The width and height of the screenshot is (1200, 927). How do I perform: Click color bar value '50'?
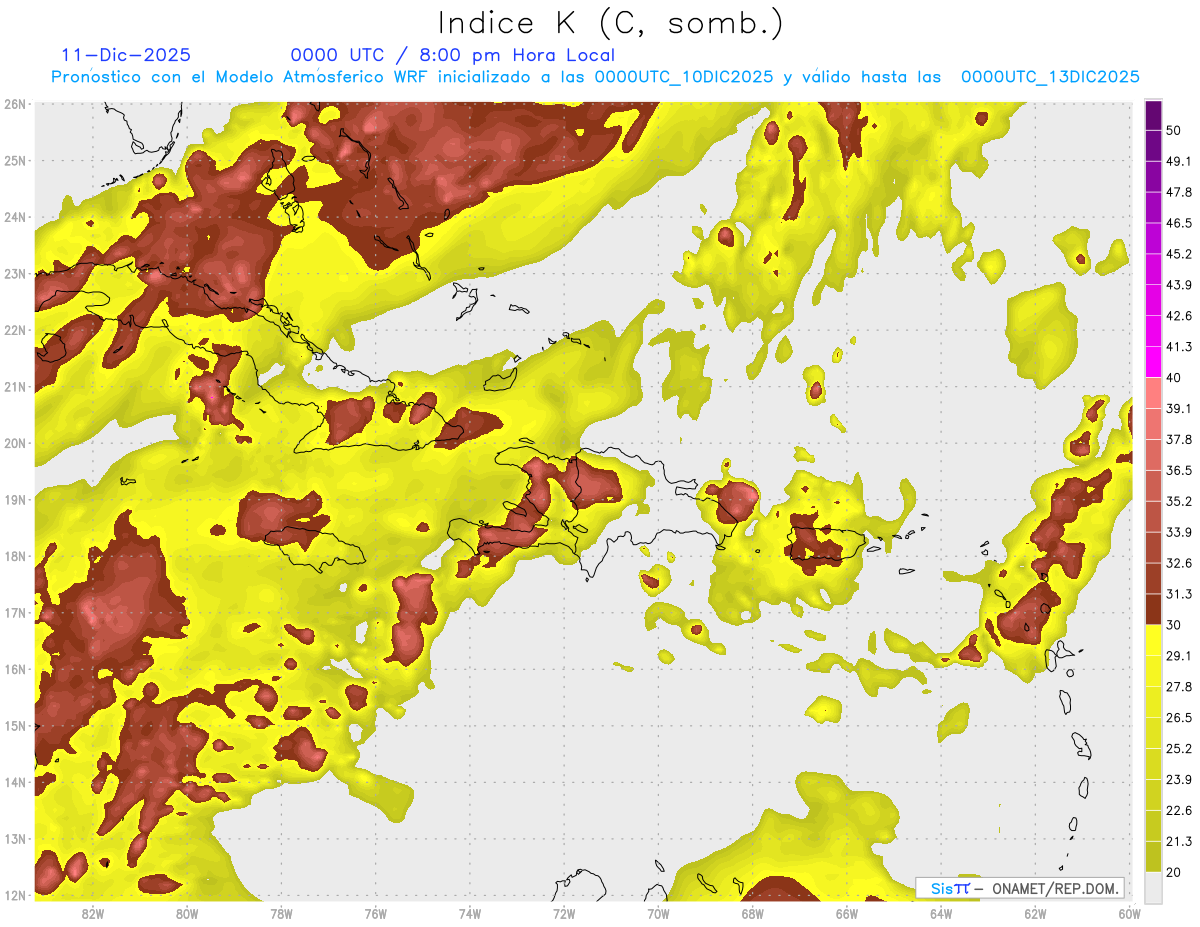click(x=1174, y=130)
